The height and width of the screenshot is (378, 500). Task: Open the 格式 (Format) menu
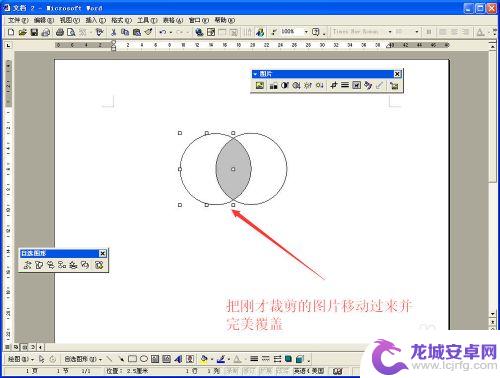[122, 20]
